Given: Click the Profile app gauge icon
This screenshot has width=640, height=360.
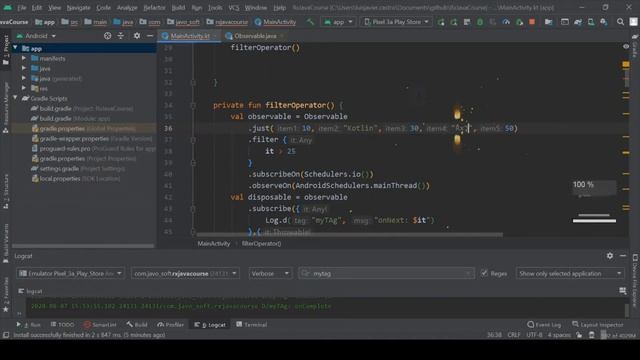Looking at the screenshot, I should click(x=506, y=22).
